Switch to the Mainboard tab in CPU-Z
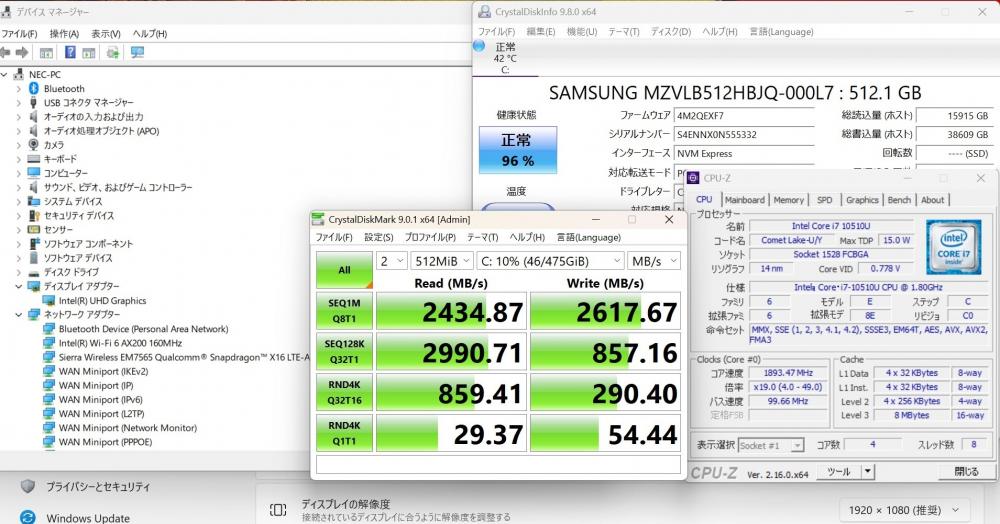The image size is (1000, 524). (x=744, y=200)
